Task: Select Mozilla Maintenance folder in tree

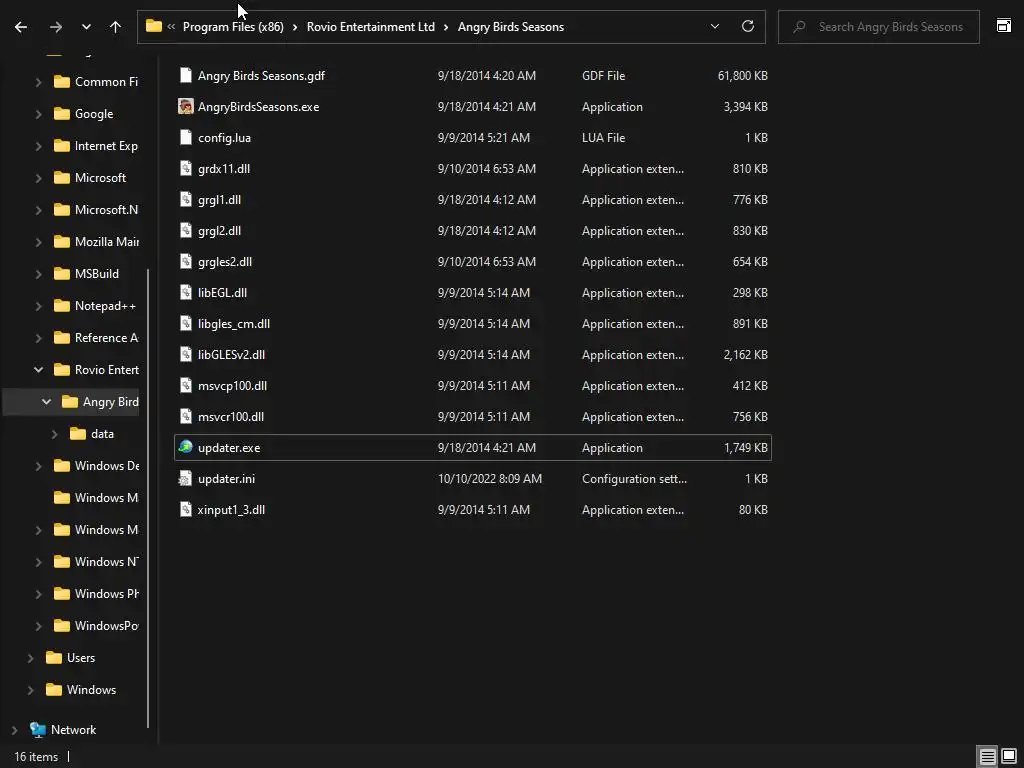Action: click(96, 242)
